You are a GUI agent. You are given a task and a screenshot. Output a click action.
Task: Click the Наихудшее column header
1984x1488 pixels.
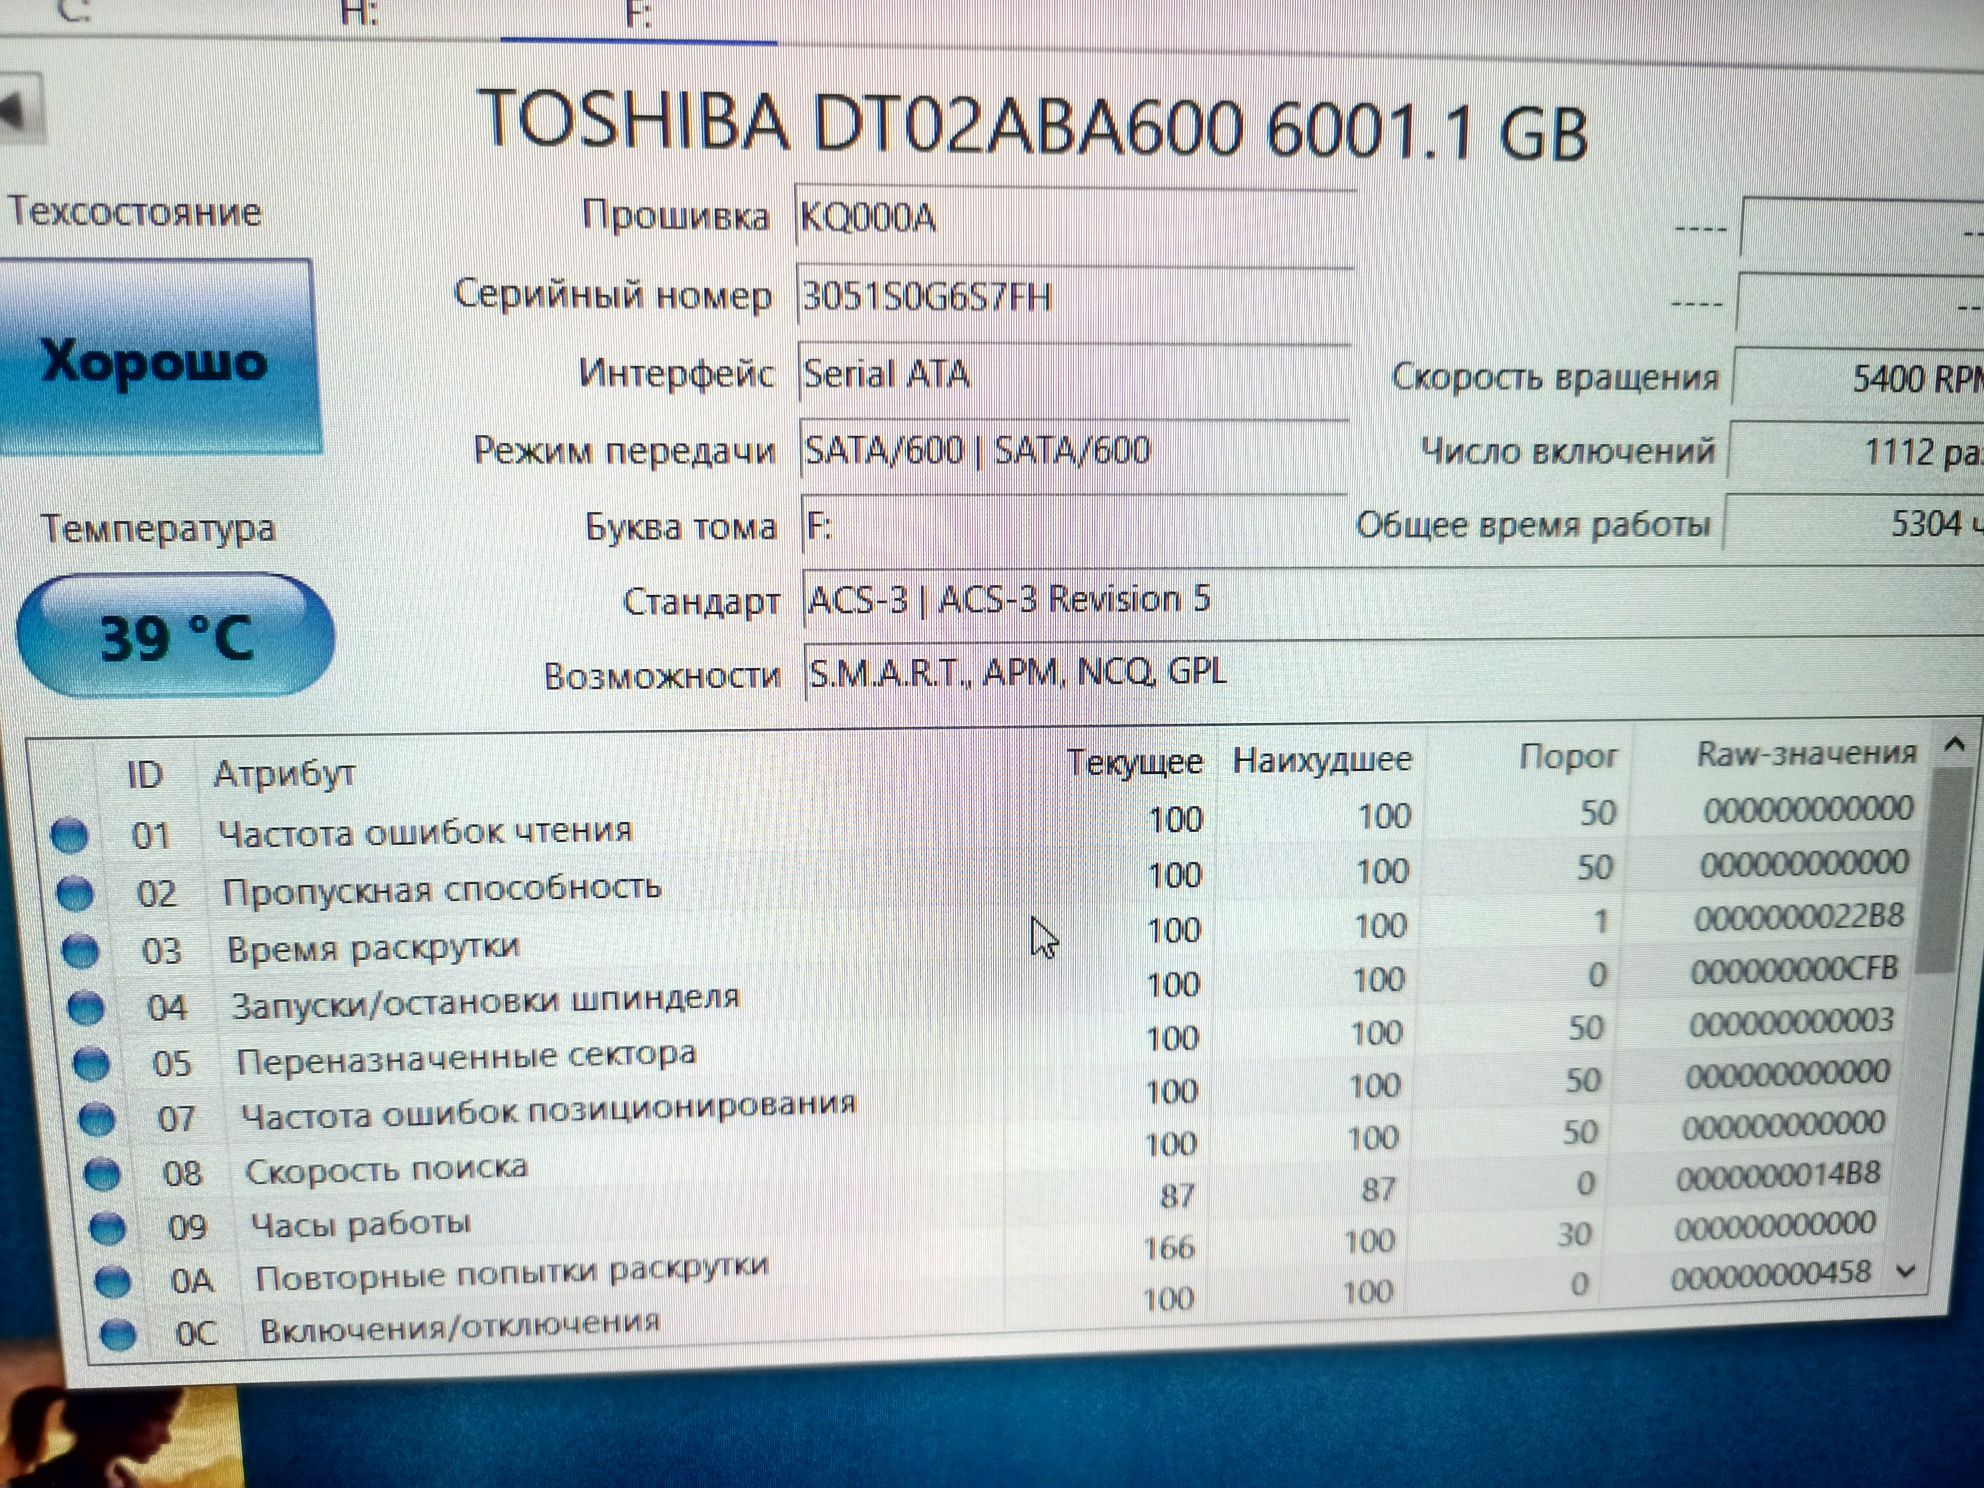click(1322, 759)
